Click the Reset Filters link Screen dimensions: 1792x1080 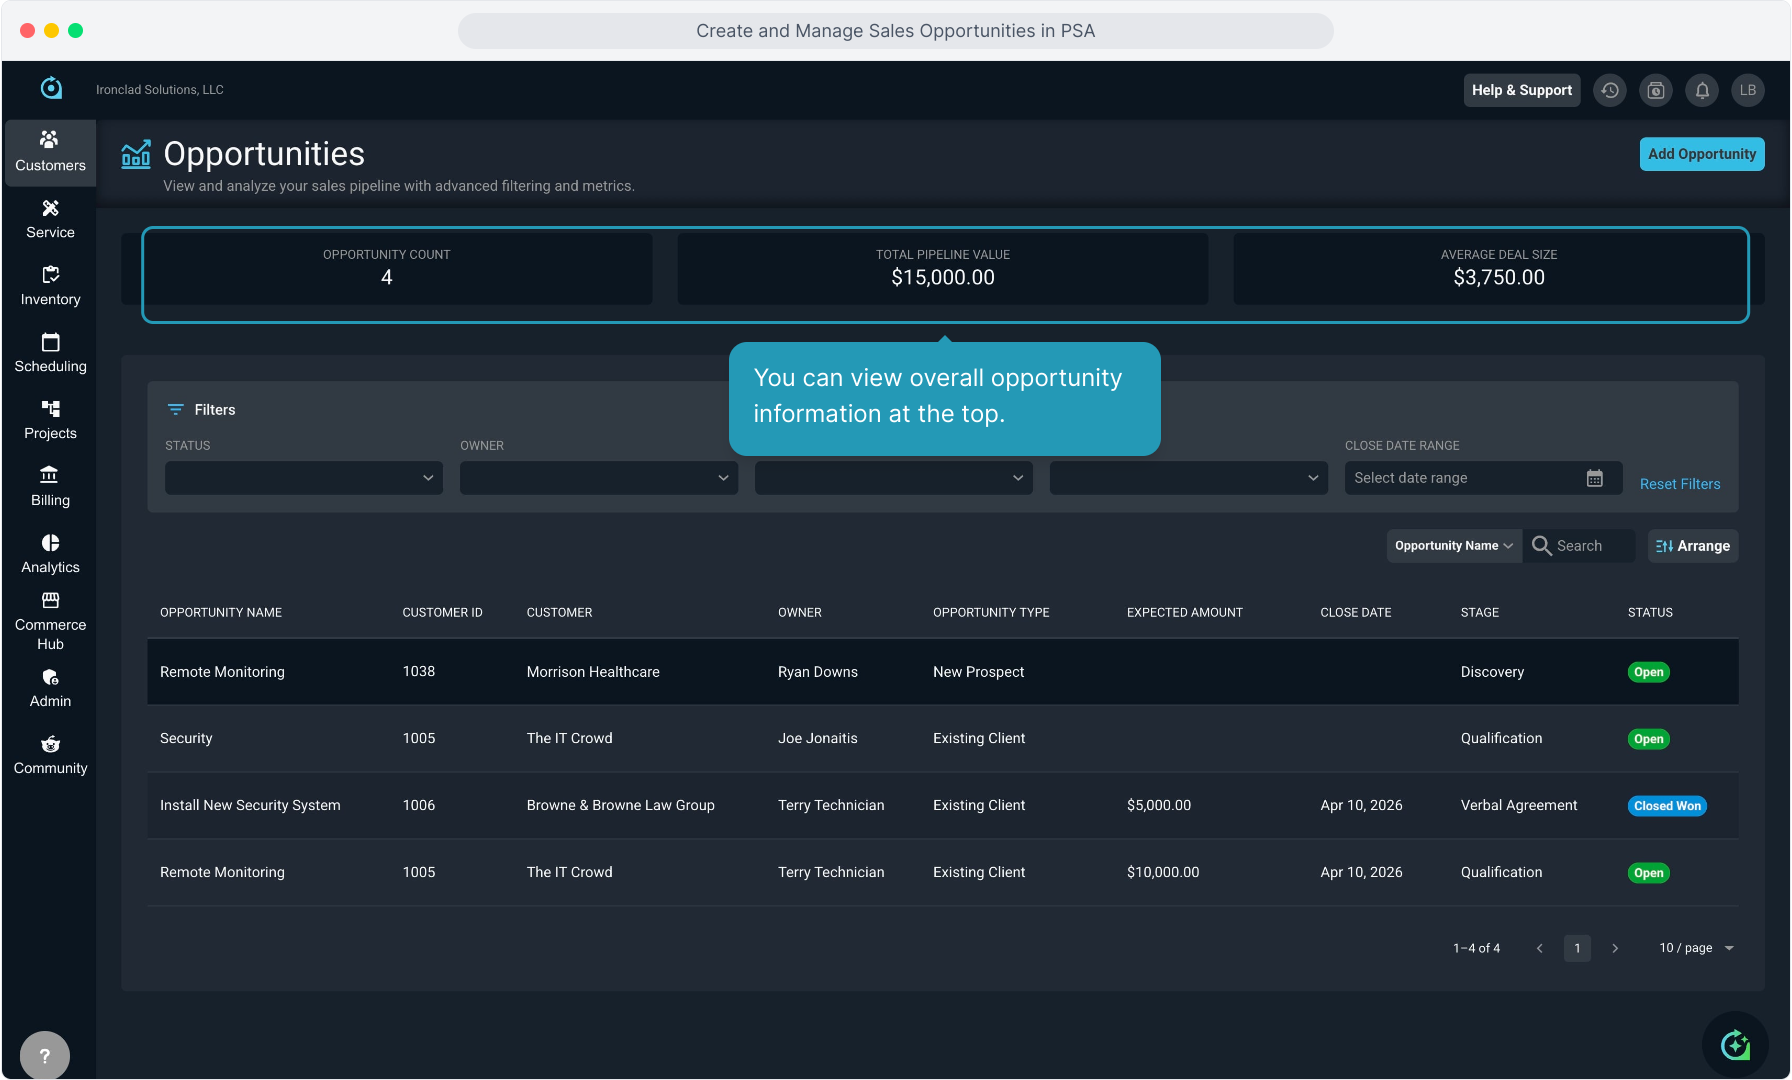tap(1679, 484)
